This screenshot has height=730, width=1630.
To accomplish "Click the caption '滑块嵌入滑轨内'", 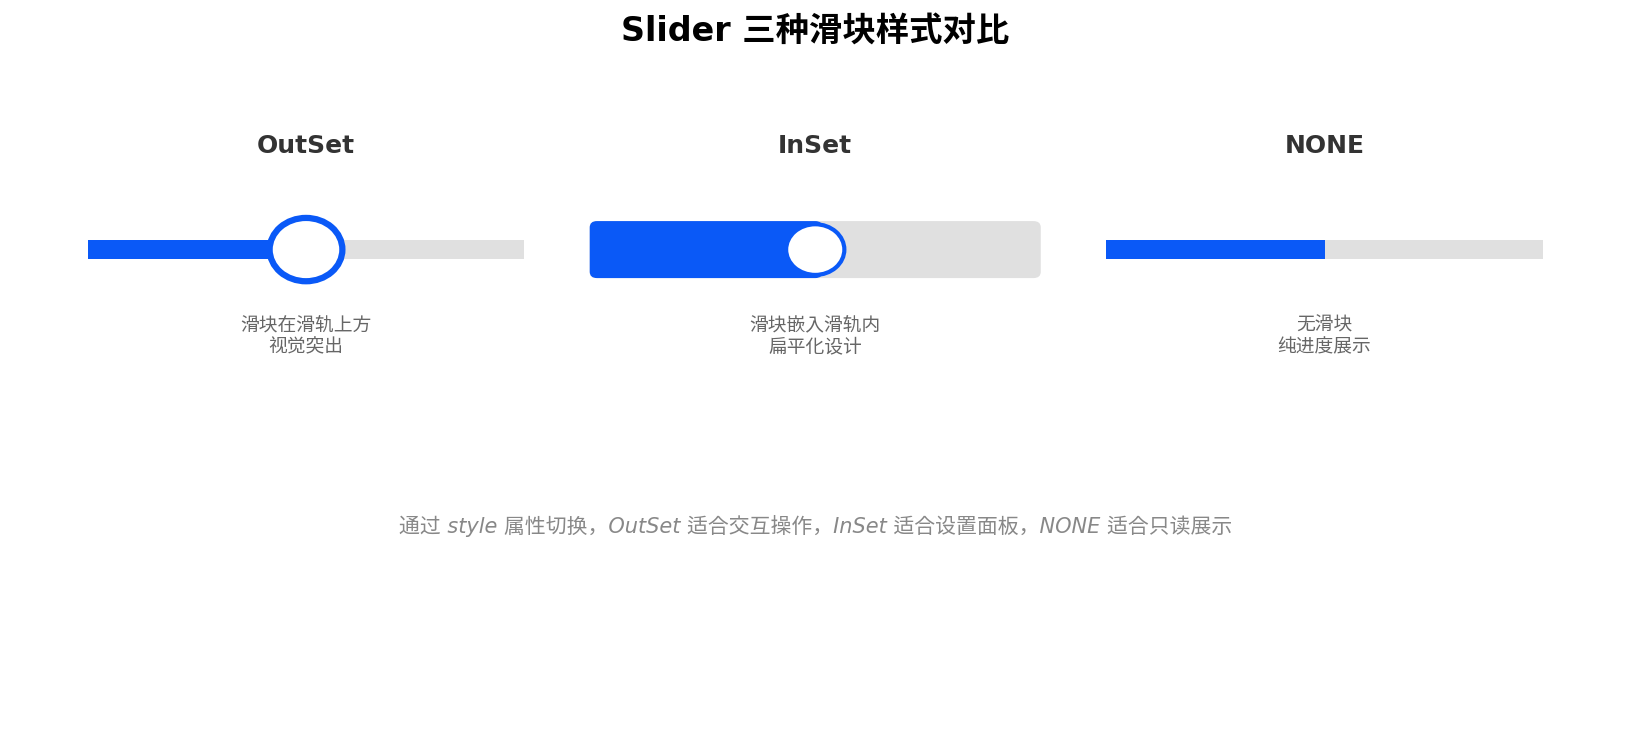I will click(x=815, y=324).
